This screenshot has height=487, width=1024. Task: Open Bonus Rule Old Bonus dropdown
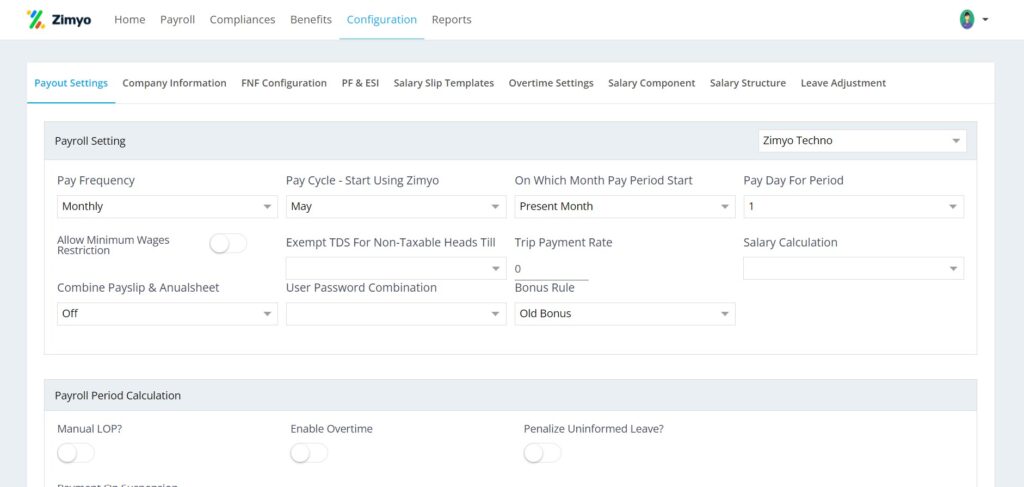click(625, 313)
